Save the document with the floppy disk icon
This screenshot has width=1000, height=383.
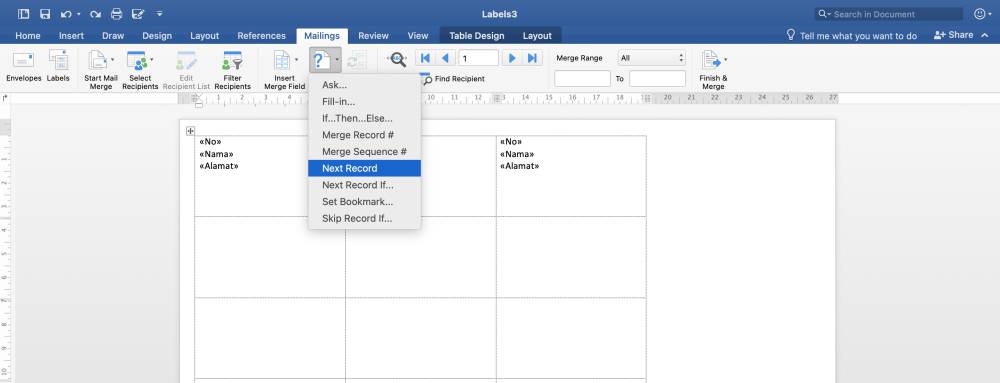(x=45, y=13)
